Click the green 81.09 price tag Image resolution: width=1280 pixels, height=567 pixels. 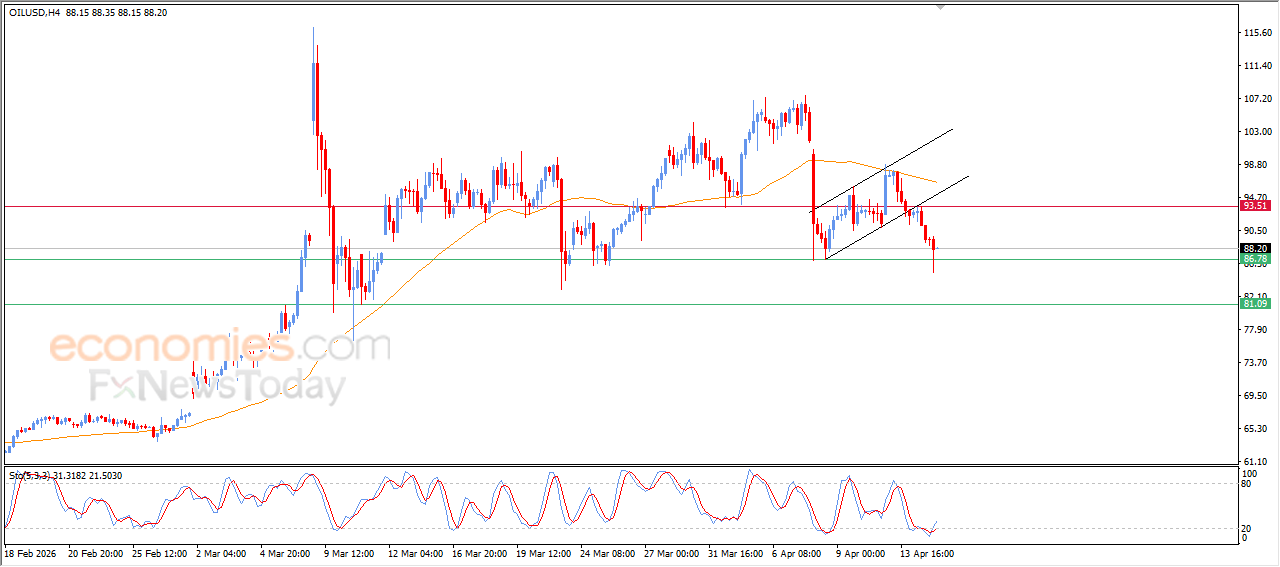tap(1255, 304)
